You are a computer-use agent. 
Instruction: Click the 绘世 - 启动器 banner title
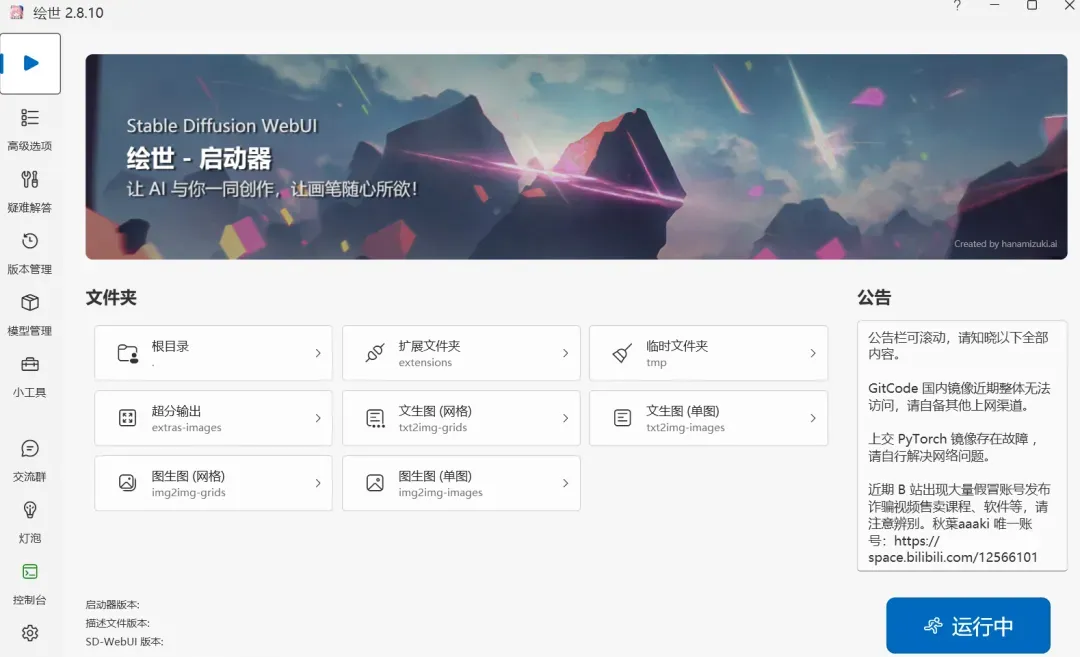click(199, 158)
